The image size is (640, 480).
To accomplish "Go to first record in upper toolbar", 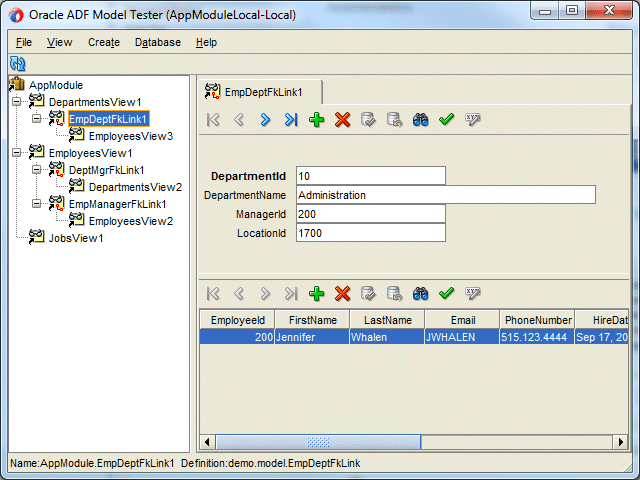I will (x=213, y=120).
